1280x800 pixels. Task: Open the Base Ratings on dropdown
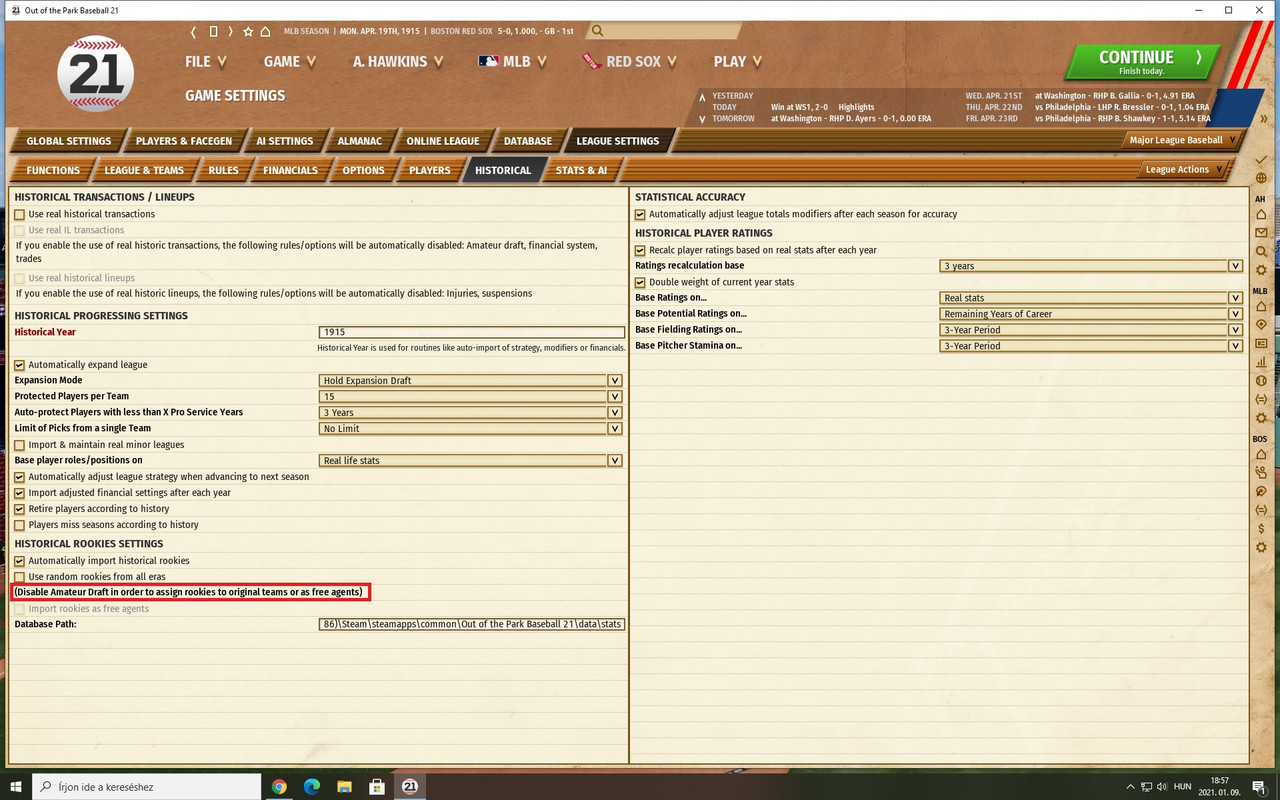pos(1091,298)
